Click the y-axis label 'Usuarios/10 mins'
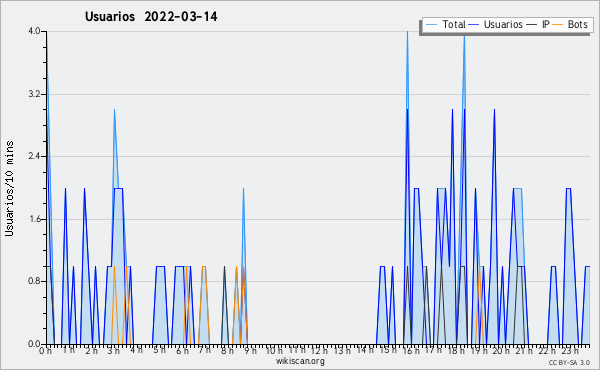The height and width of the screenshot is (370, 600). [x=9, y=188]
